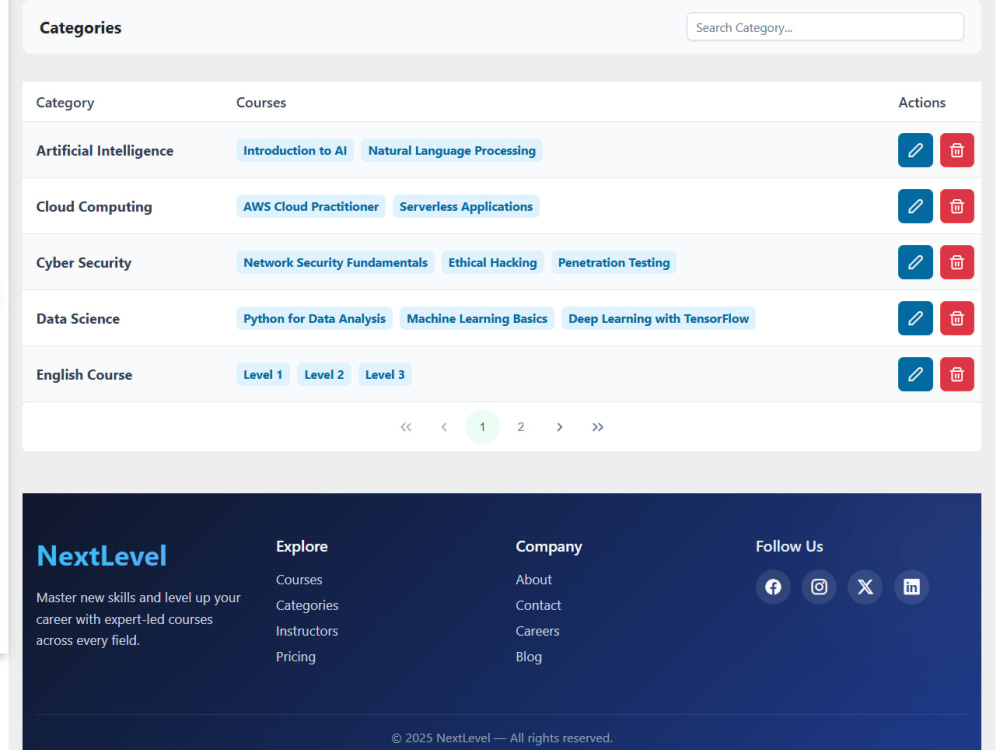The width and height of the screenshot is (1000, 750).
Task: Go to the previous page
Action: pyautogui.click(x=444, y=427)
